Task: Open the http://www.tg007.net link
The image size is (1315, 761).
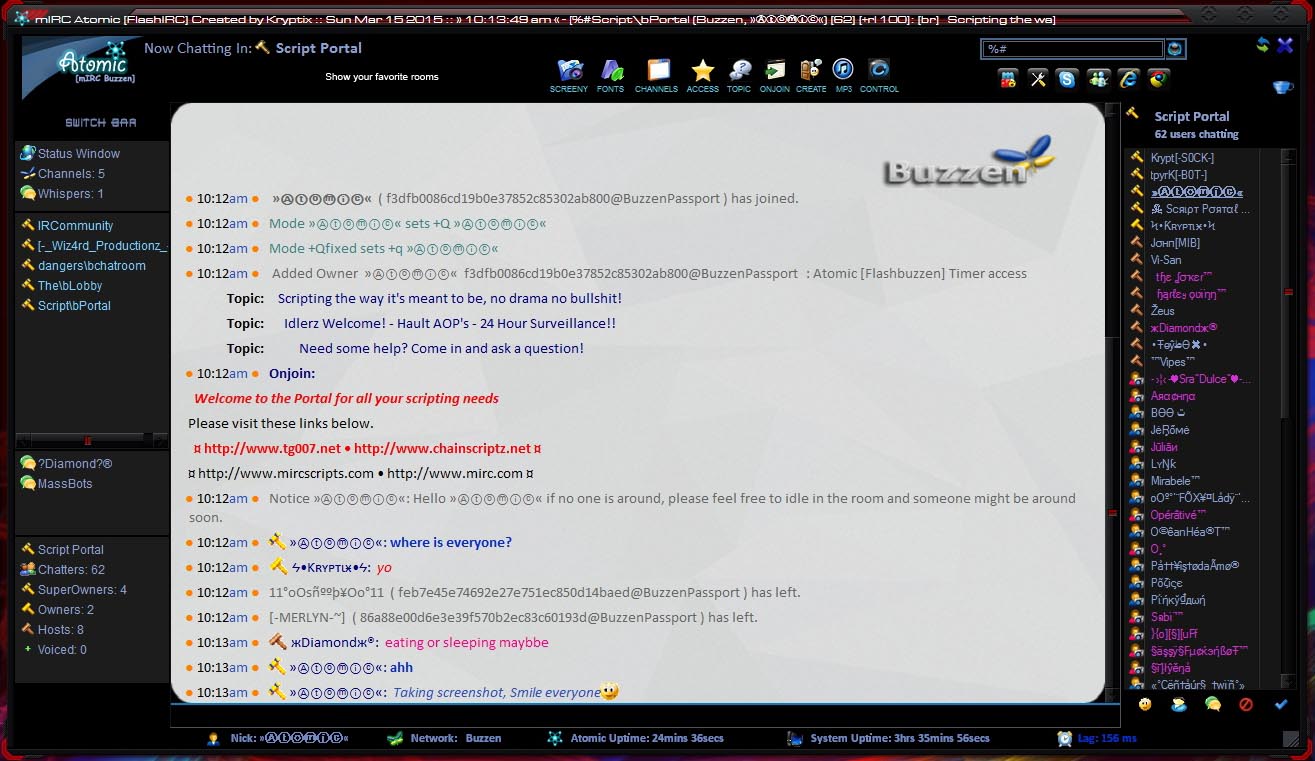Action: tap(272, 449)
